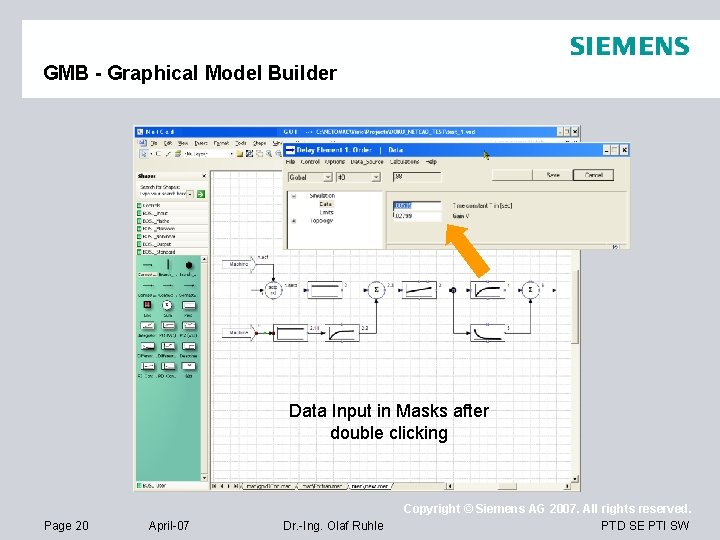Select Limits item in dialog tree
720x540 pixels.
click(x=326, y=212)
